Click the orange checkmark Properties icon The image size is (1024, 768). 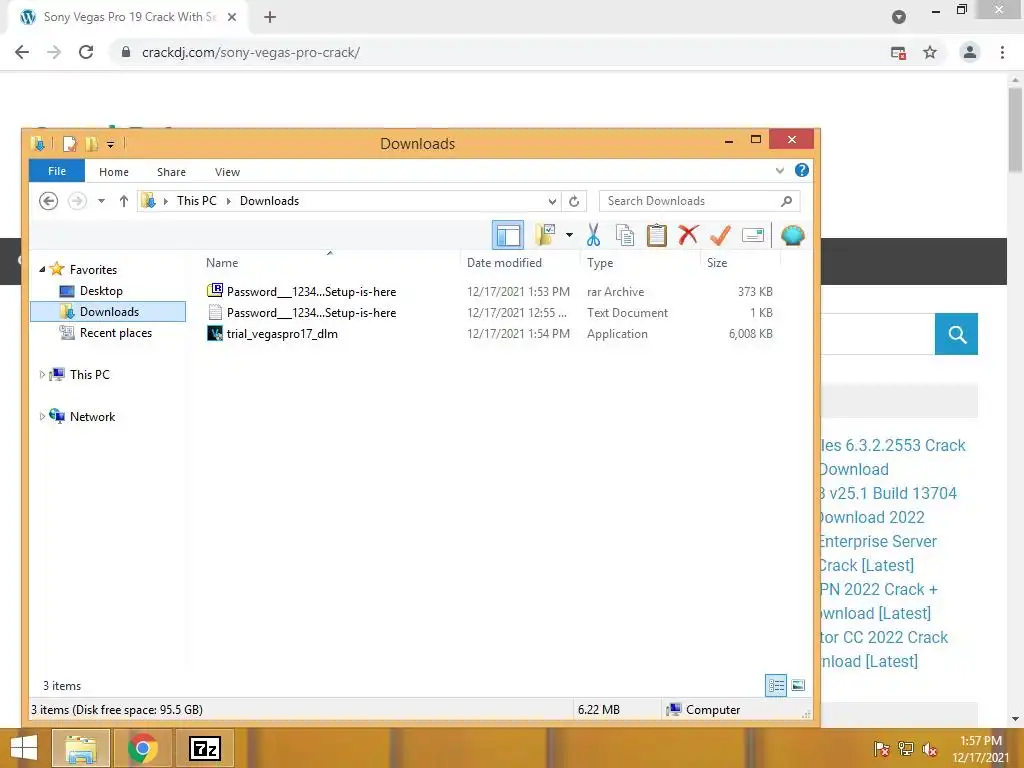(x=720, y=235)
